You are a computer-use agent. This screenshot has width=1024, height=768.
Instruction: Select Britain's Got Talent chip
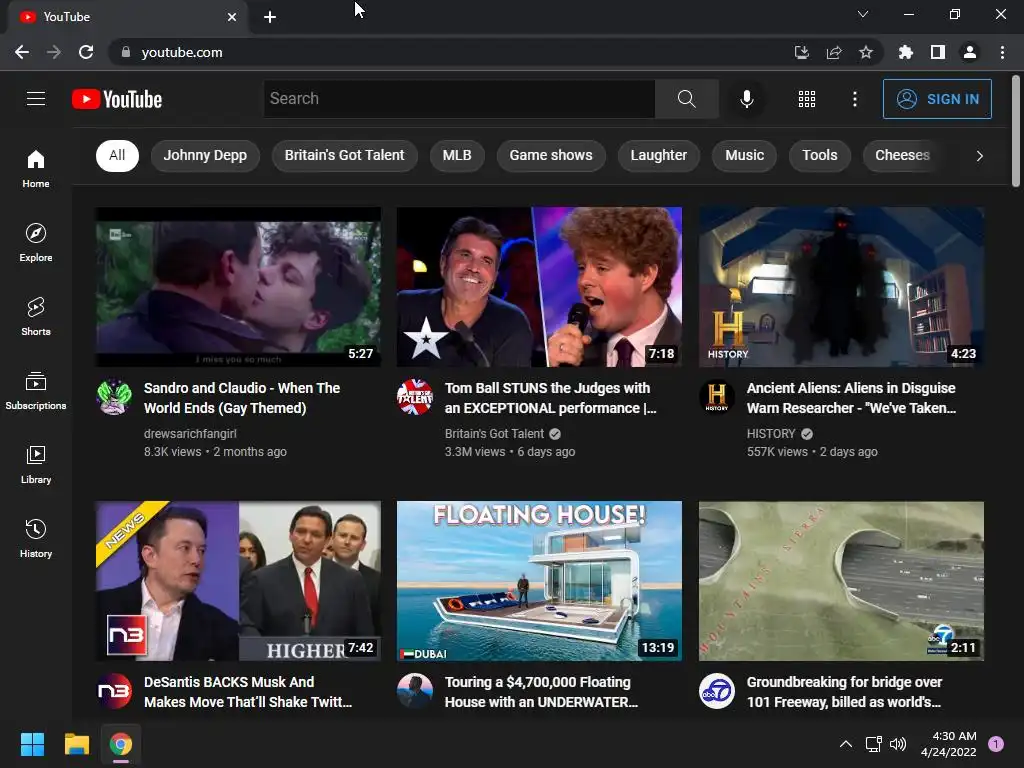[x=344, y=155]
